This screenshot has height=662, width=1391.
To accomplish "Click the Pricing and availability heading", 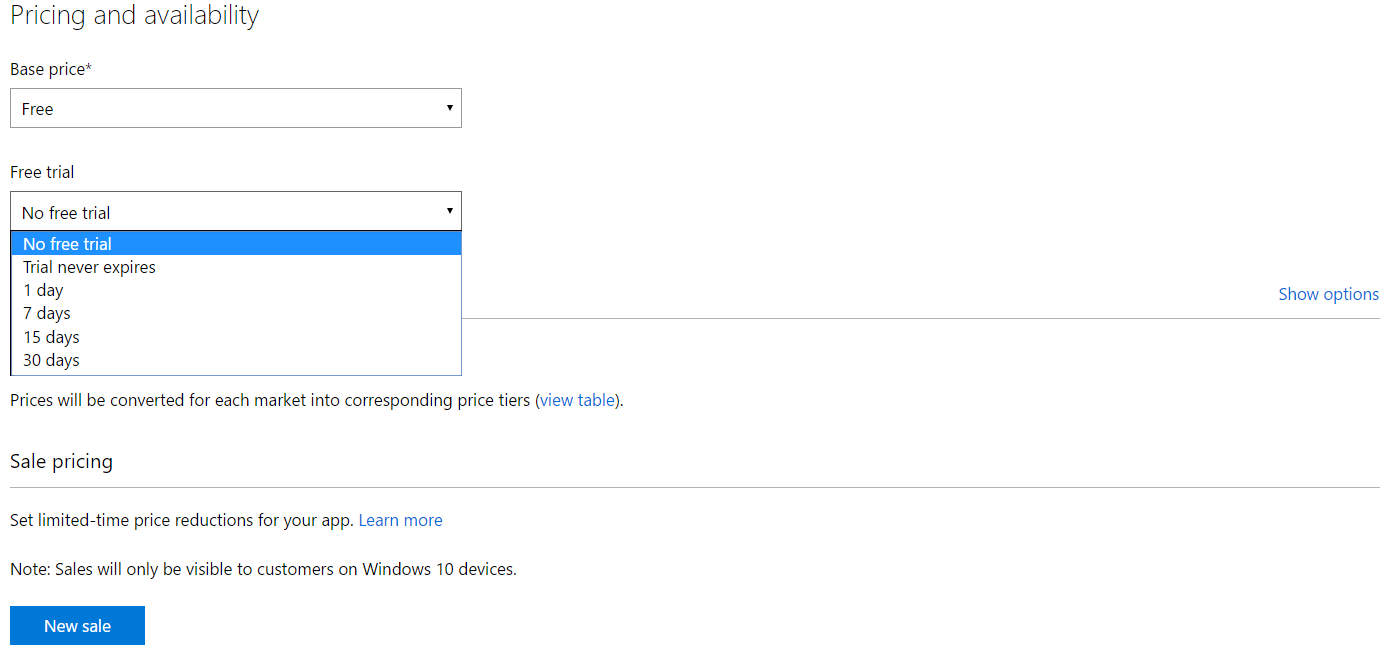I will (135, 16).
